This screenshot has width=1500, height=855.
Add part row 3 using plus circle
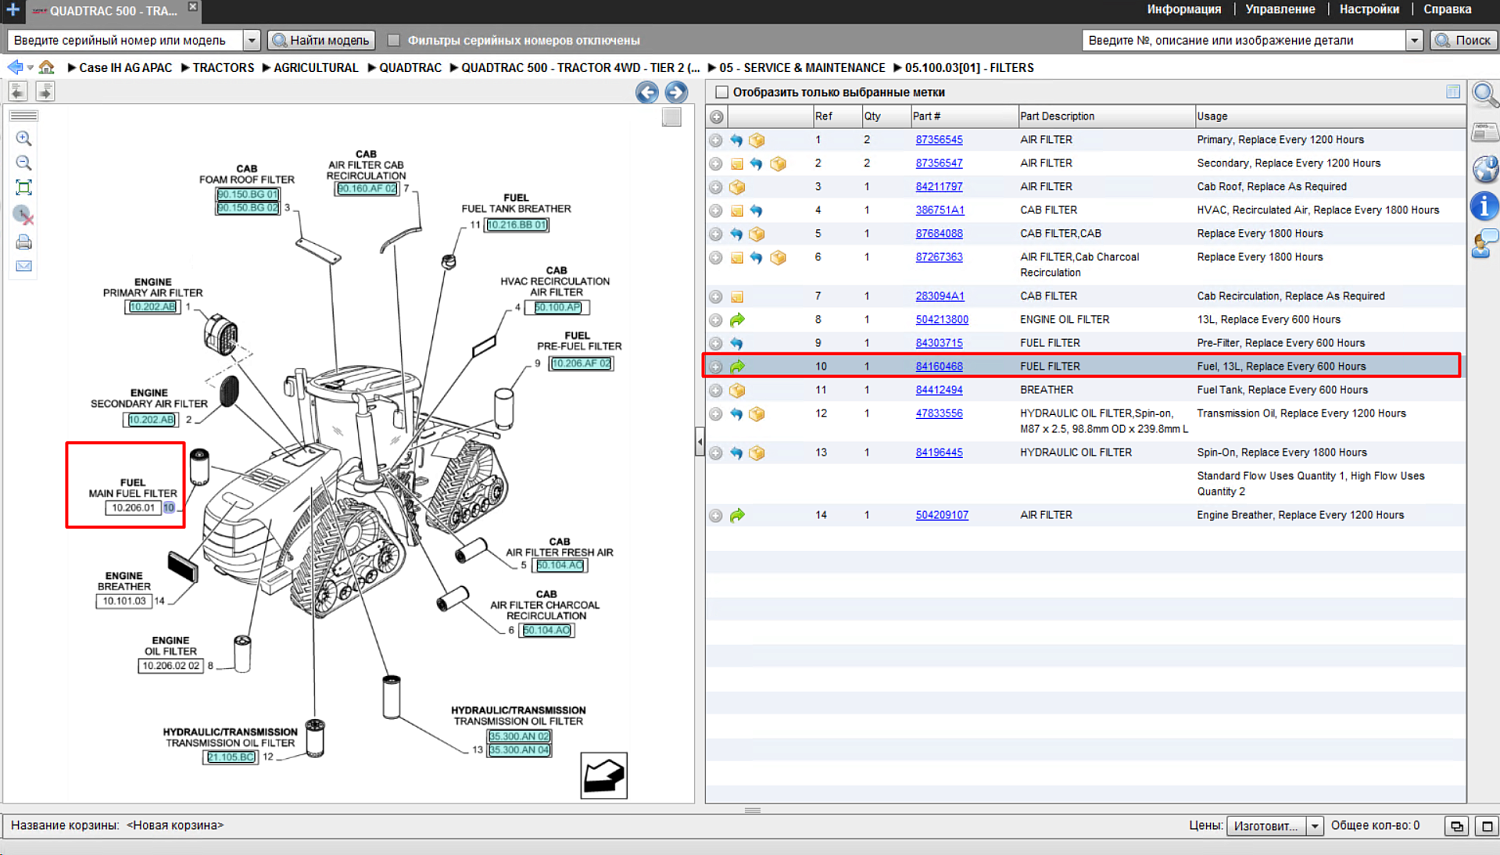point(716,187)
